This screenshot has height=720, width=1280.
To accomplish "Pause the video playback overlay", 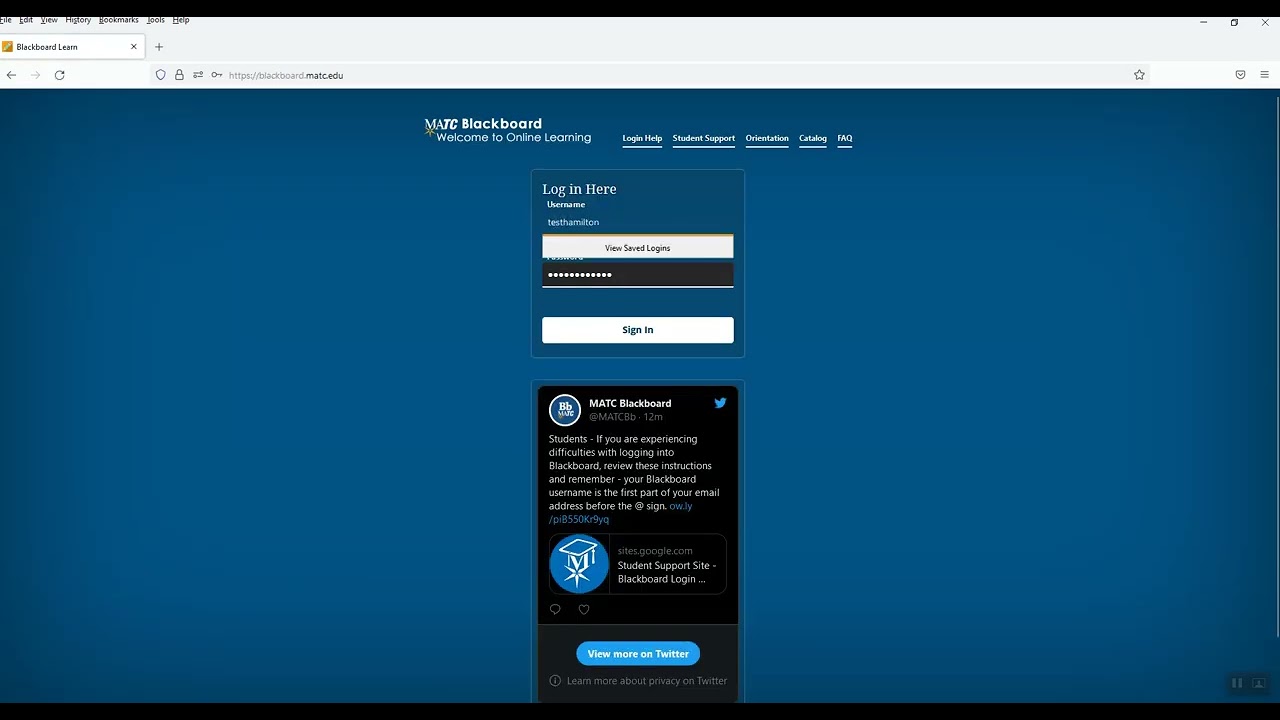I will click(1236, 683).
